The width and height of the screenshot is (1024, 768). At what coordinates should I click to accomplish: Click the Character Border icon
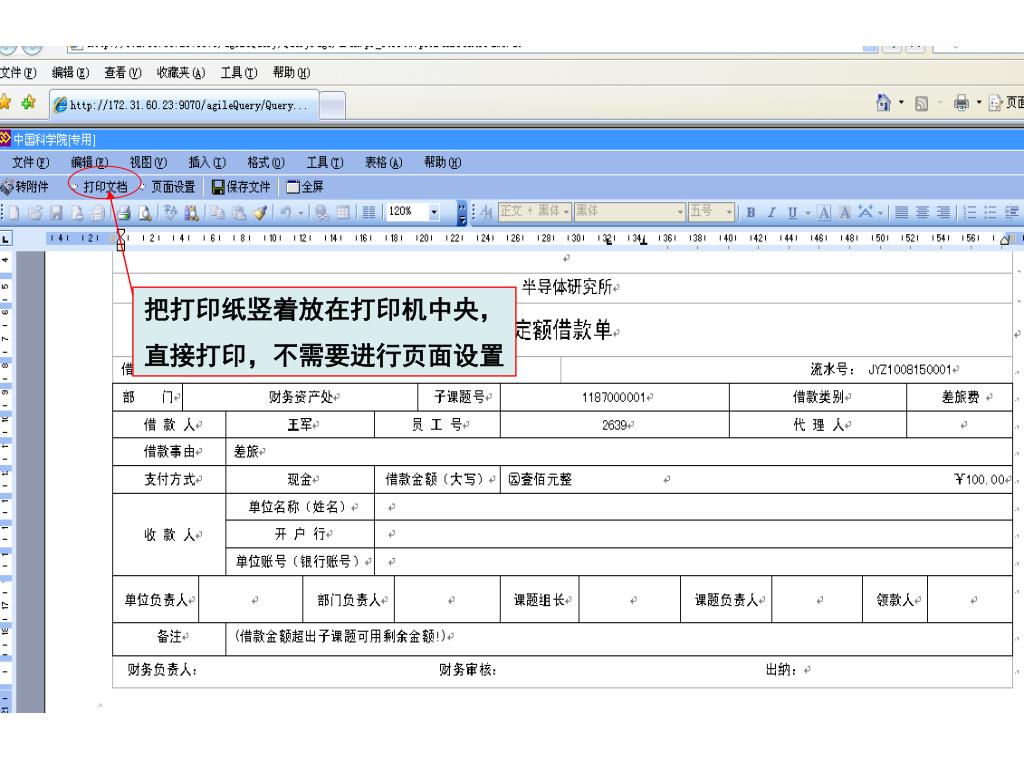tap(824, 212)
